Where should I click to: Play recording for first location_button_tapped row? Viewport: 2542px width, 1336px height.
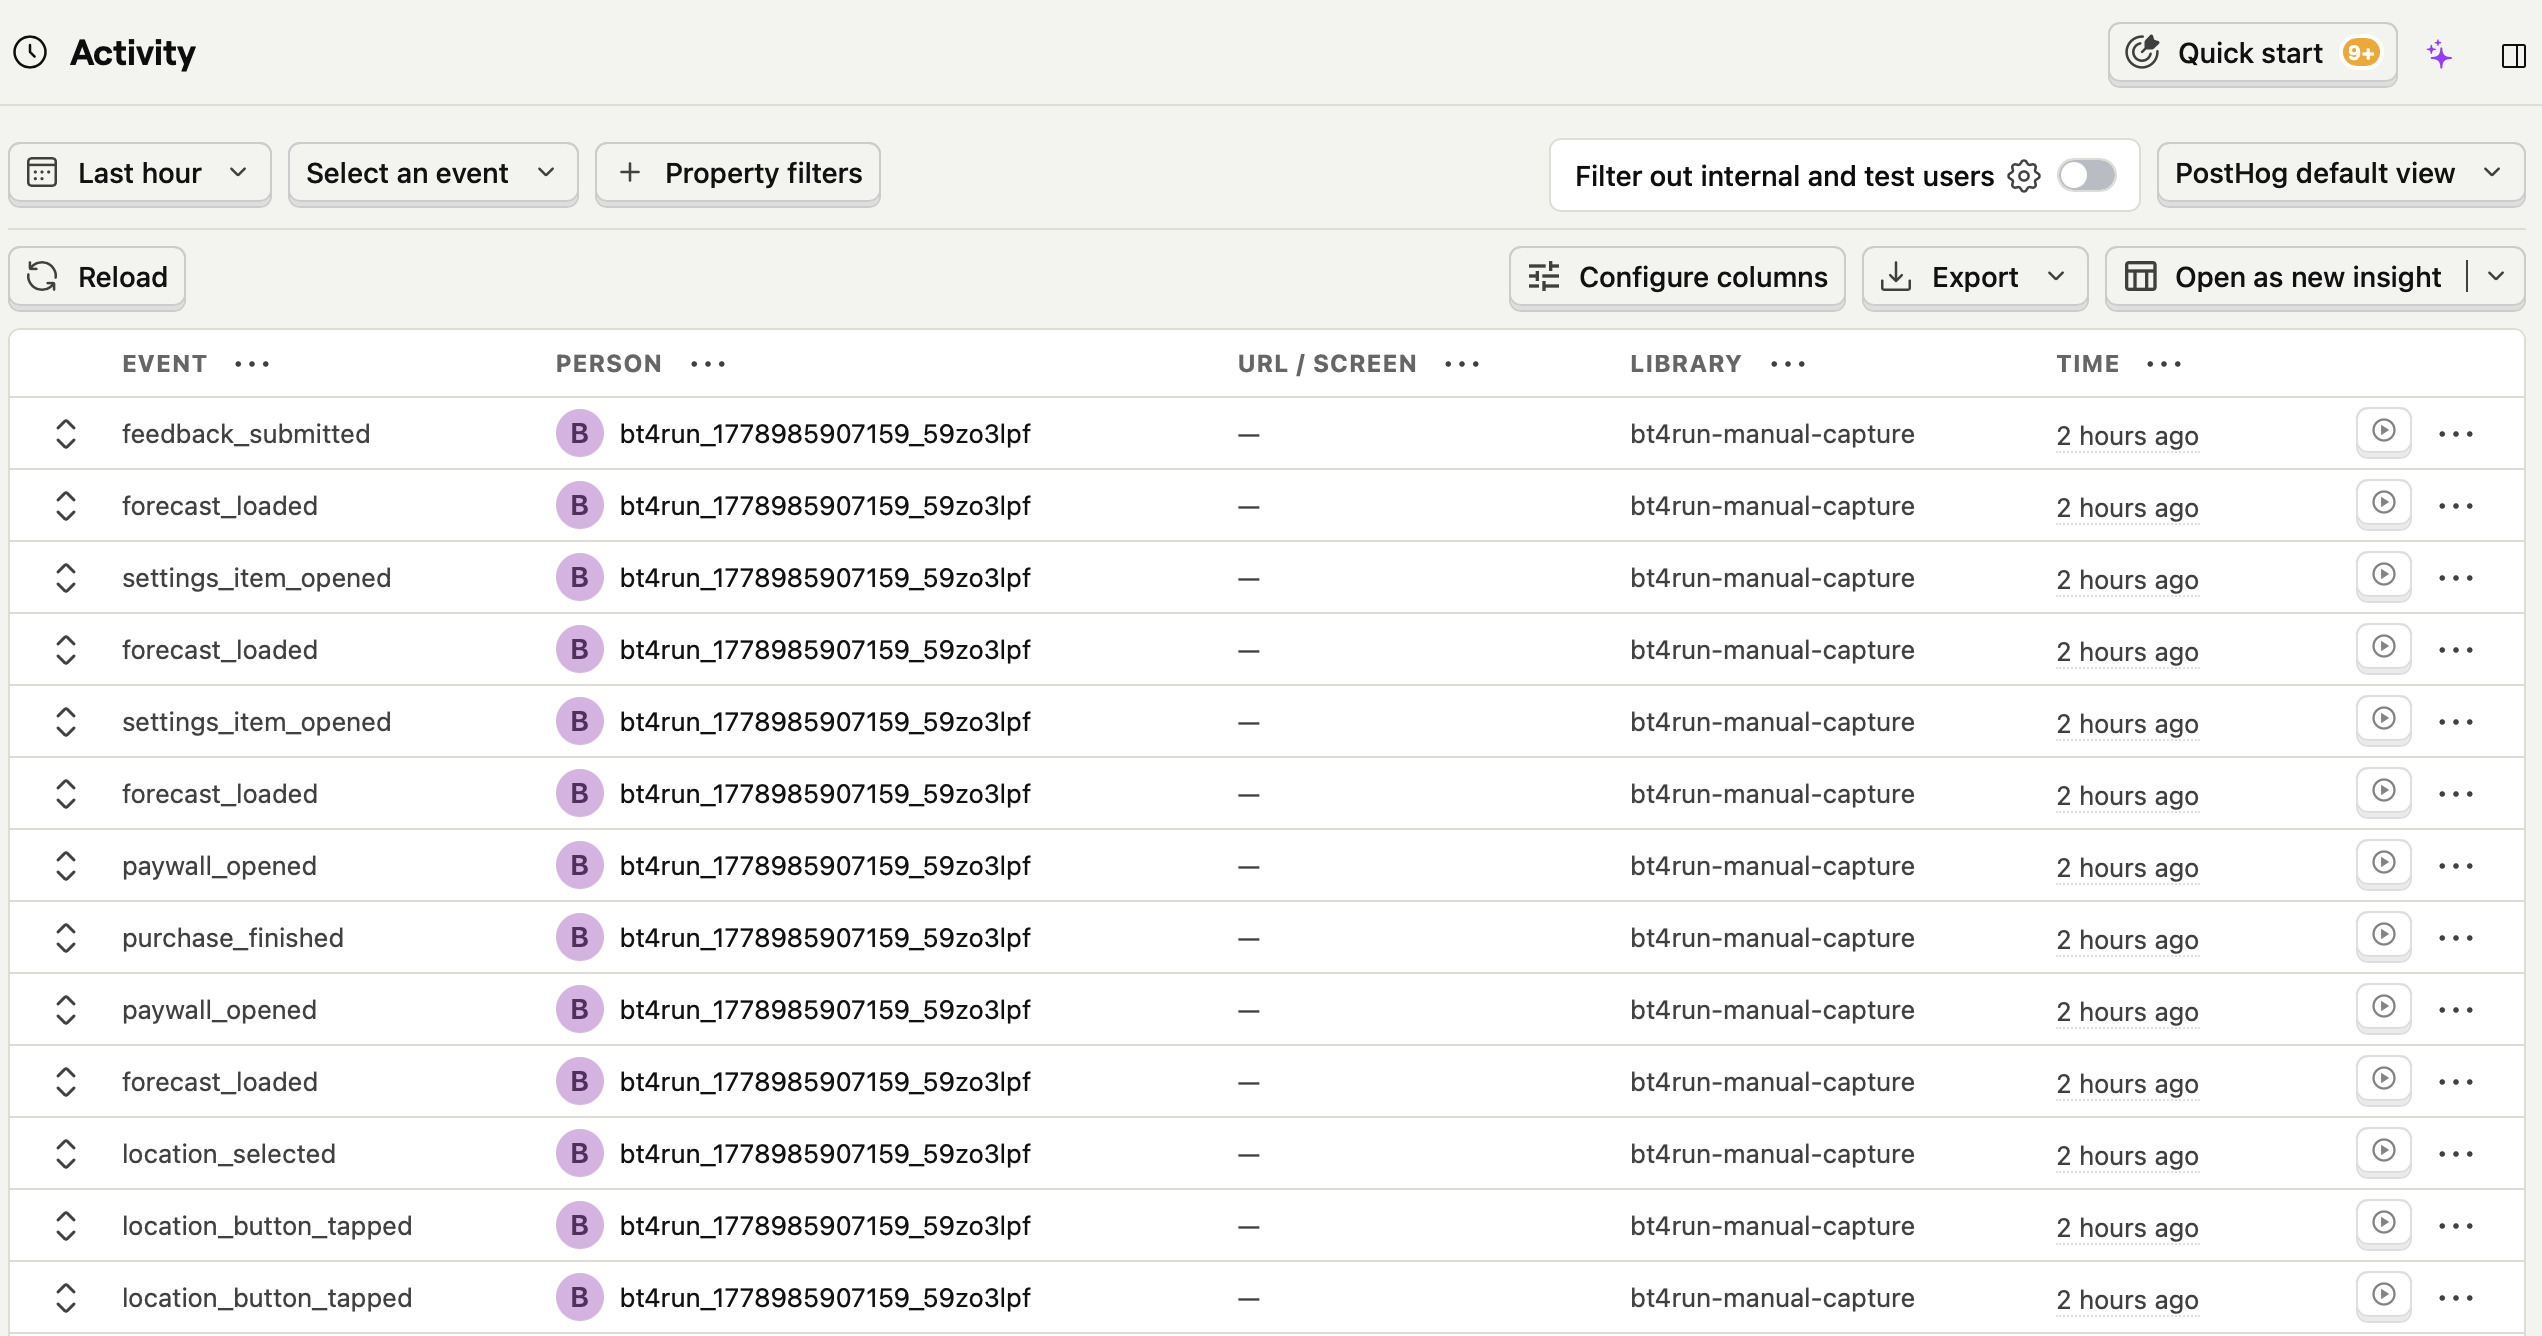click(2384, 1223)
